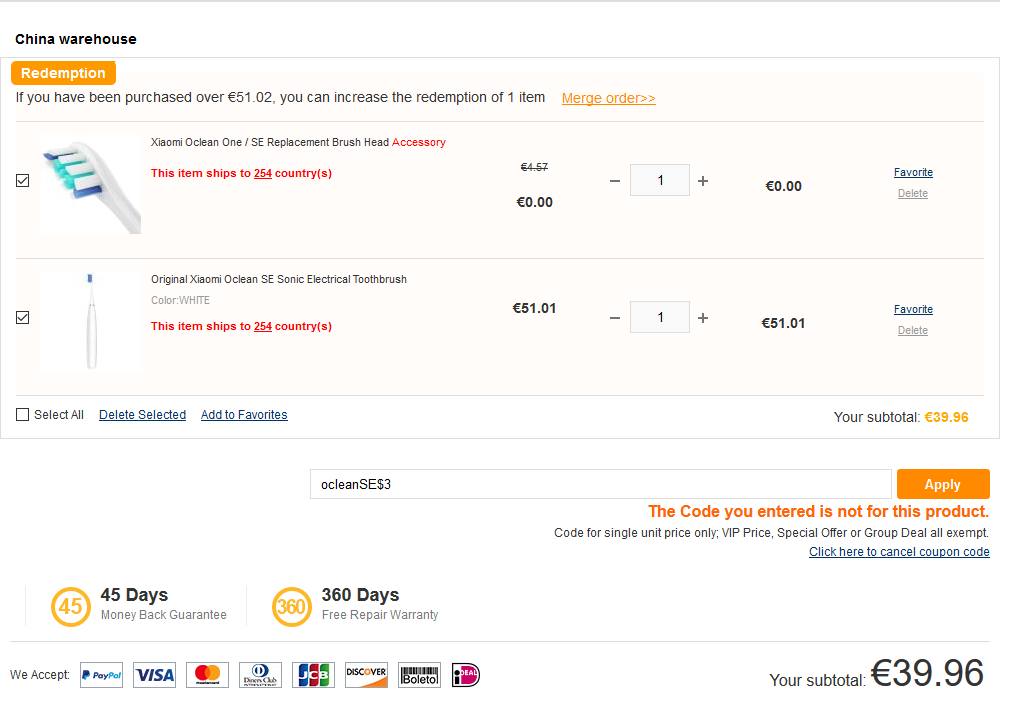Open the Xiaomi brush head product thumbnail
This screenshot has height=708, width=1012.
coord(91,185)
